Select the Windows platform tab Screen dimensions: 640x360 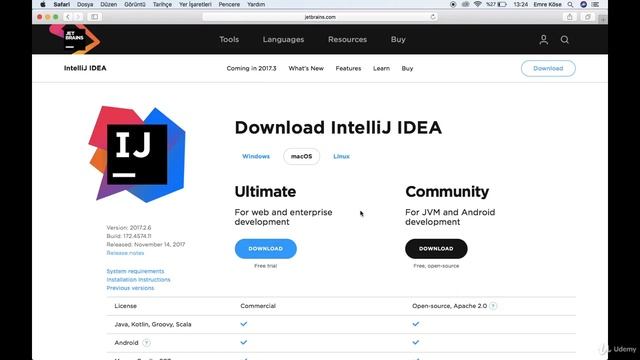coord(256,156)
